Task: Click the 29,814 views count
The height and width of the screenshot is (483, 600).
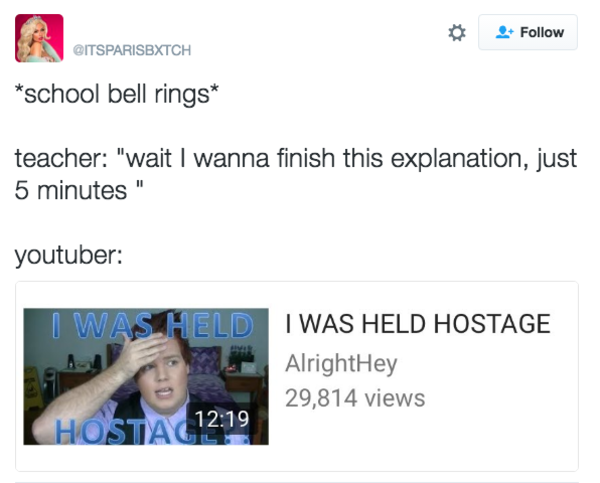Action: (x=355, y=398)
